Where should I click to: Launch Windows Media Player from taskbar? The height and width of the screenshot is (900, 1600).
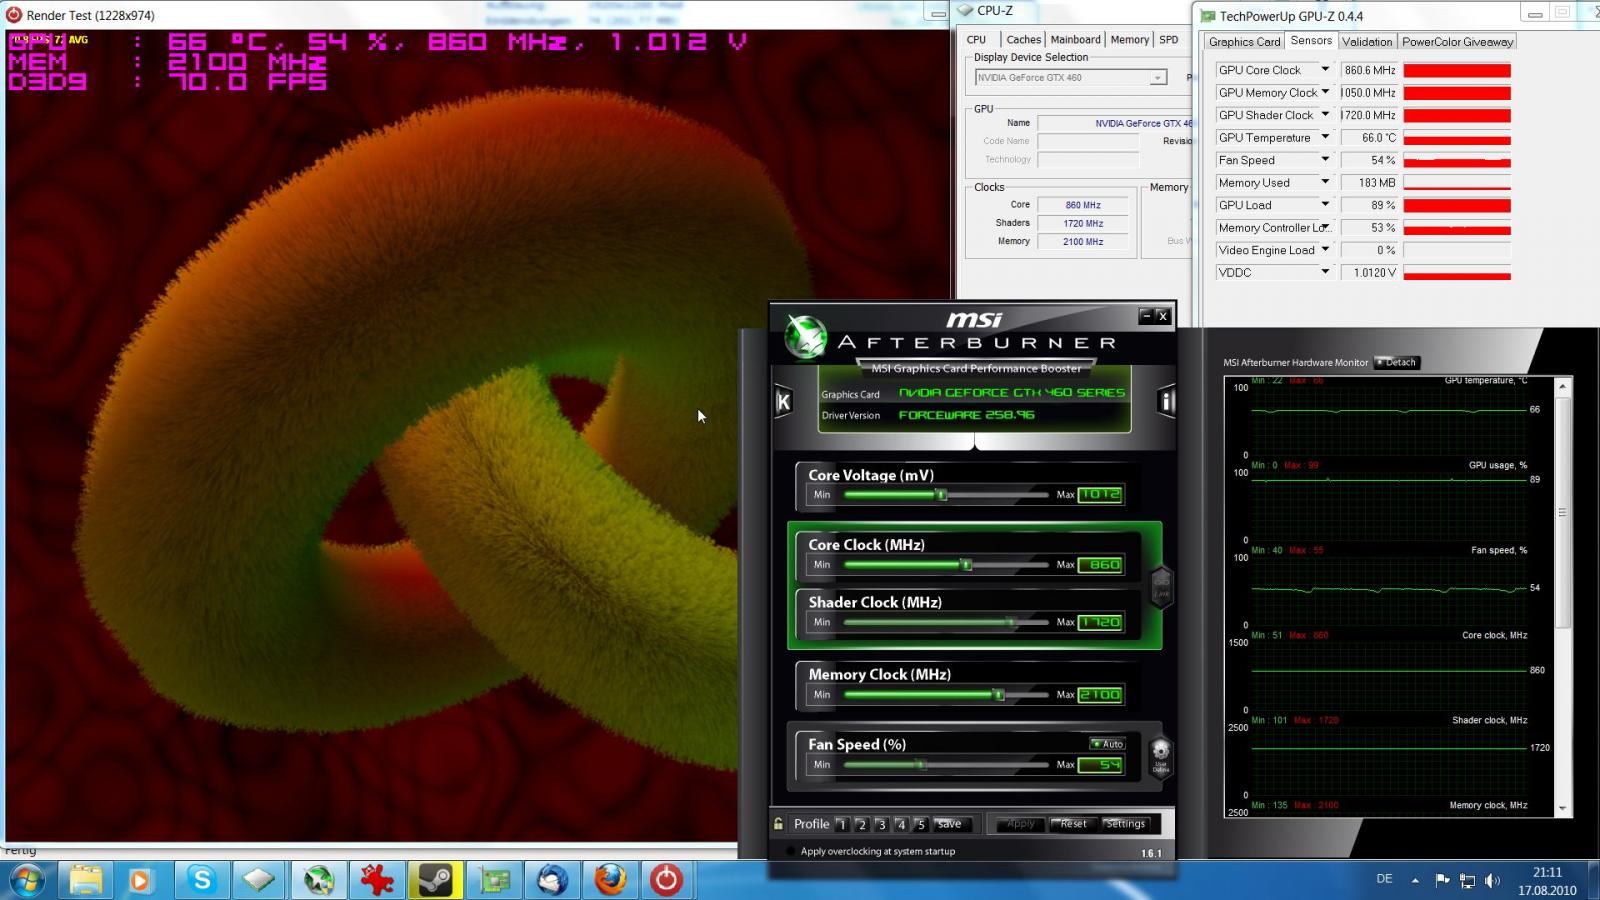tap(140, 880)
